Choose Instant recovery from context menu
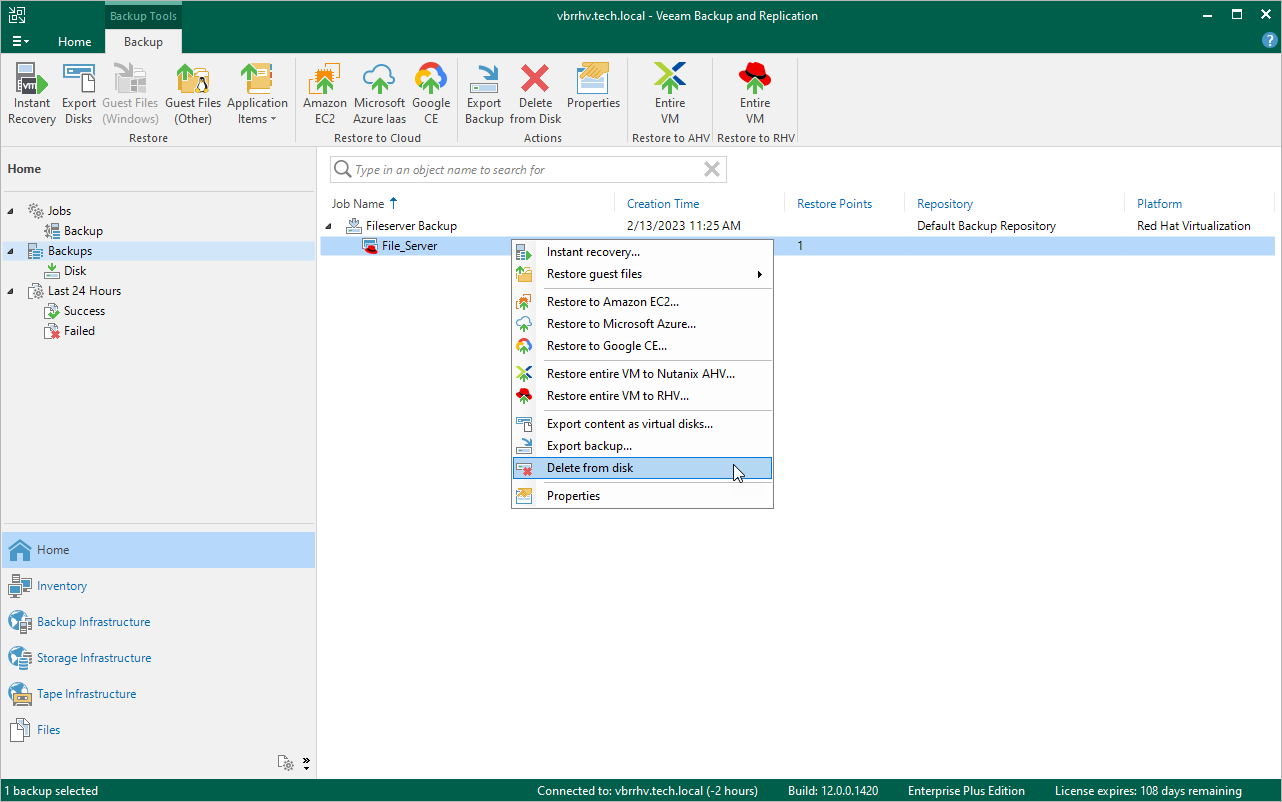The image size is (1282, 802). pos(642,252)
